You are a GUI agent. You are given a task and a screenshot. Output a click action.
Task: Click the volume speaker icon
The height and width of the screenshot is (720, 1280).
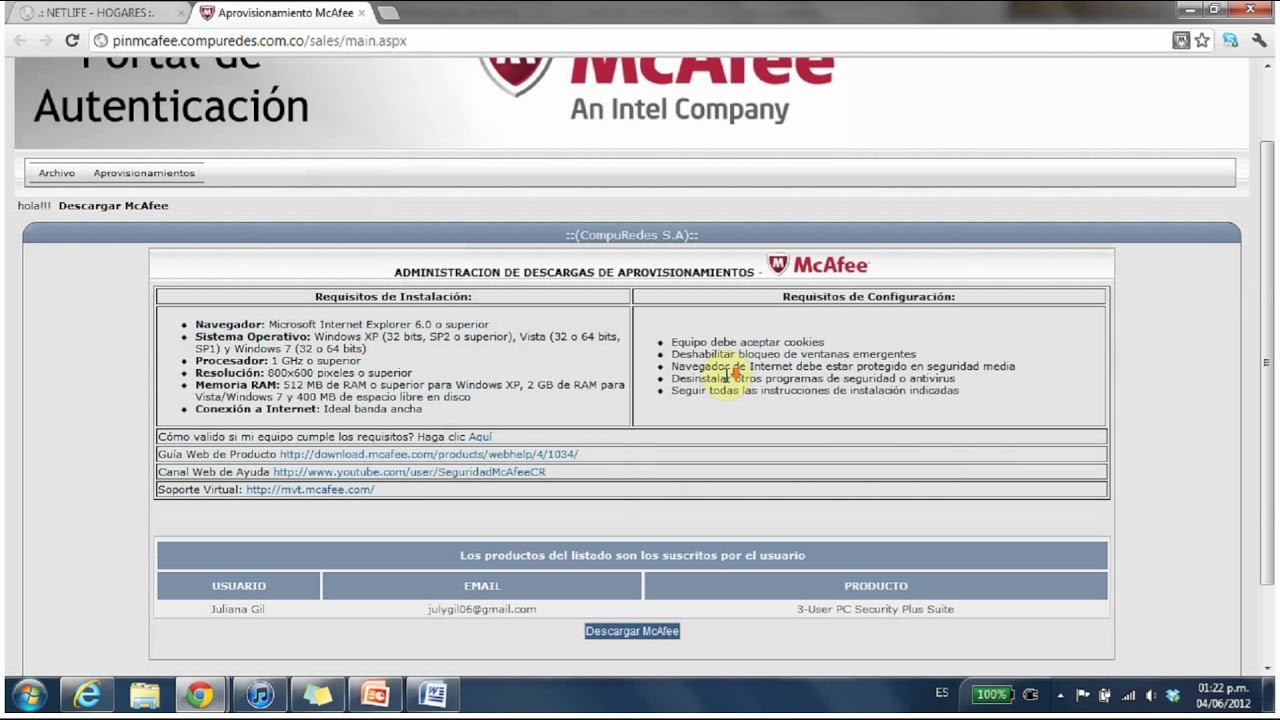pyautogui.click(x=1151, y=695)
